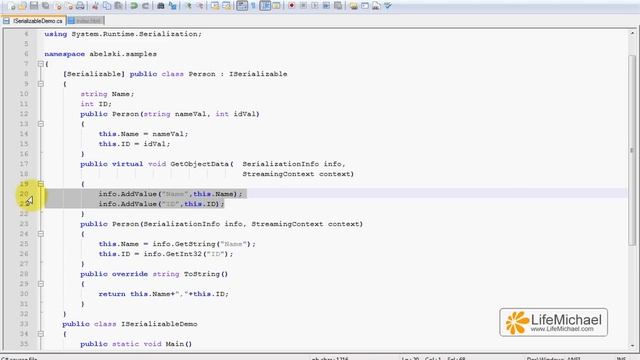Open the Replace dialog icon
Viewport: 640px width, 360px height.
[x=173, y=6]
